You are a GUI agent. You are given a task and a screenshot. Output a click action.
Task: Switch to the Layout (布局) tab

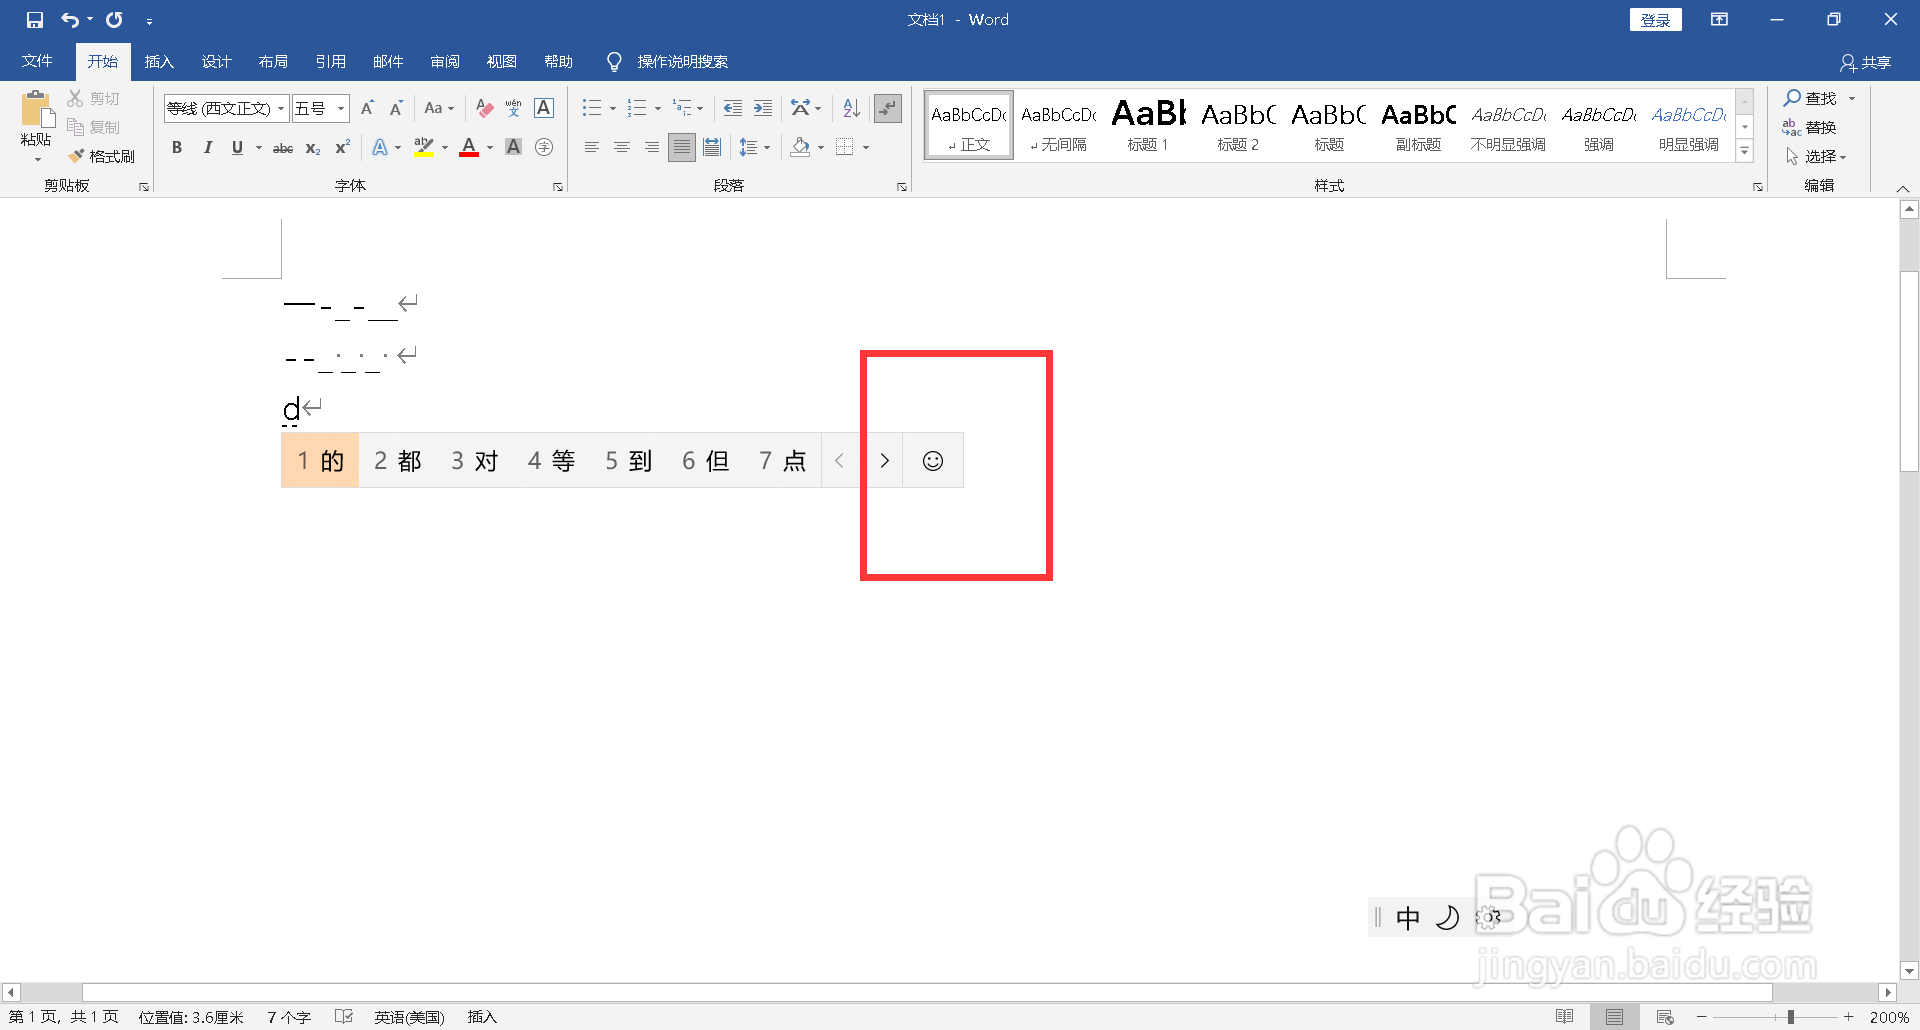click(273, 62)
